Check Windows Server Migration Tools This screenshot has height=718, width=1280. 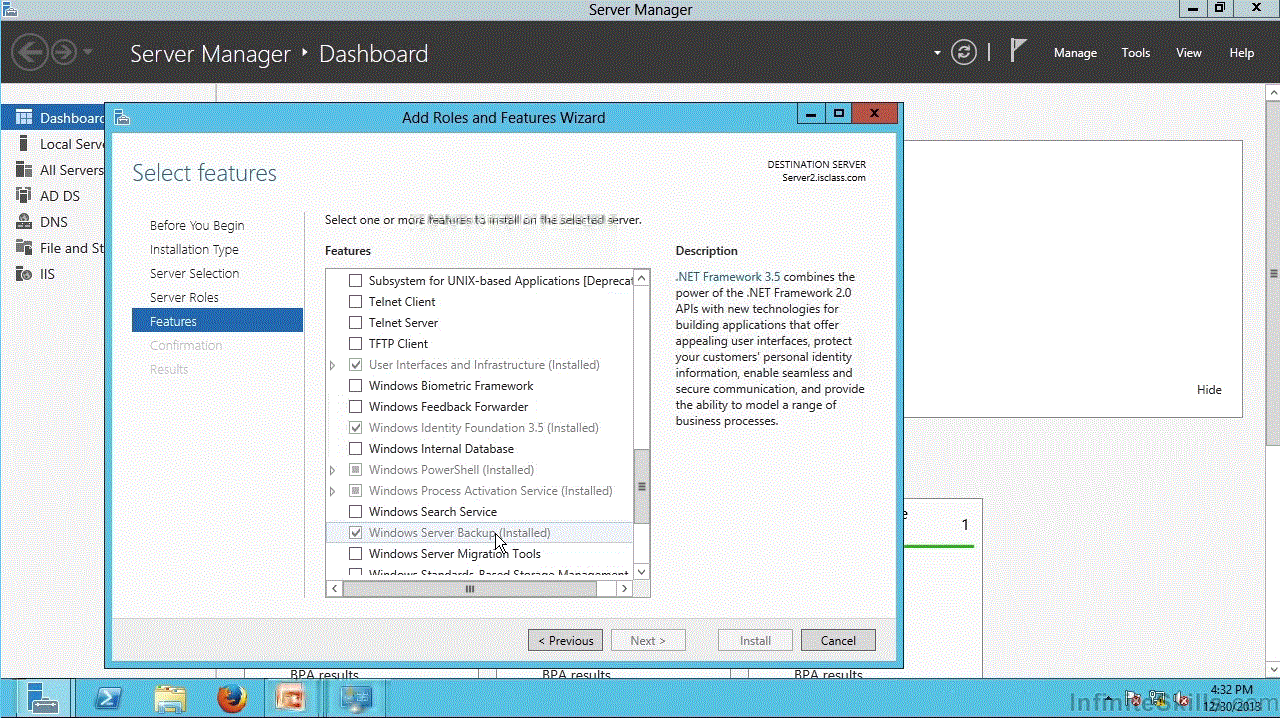(355, 554)
